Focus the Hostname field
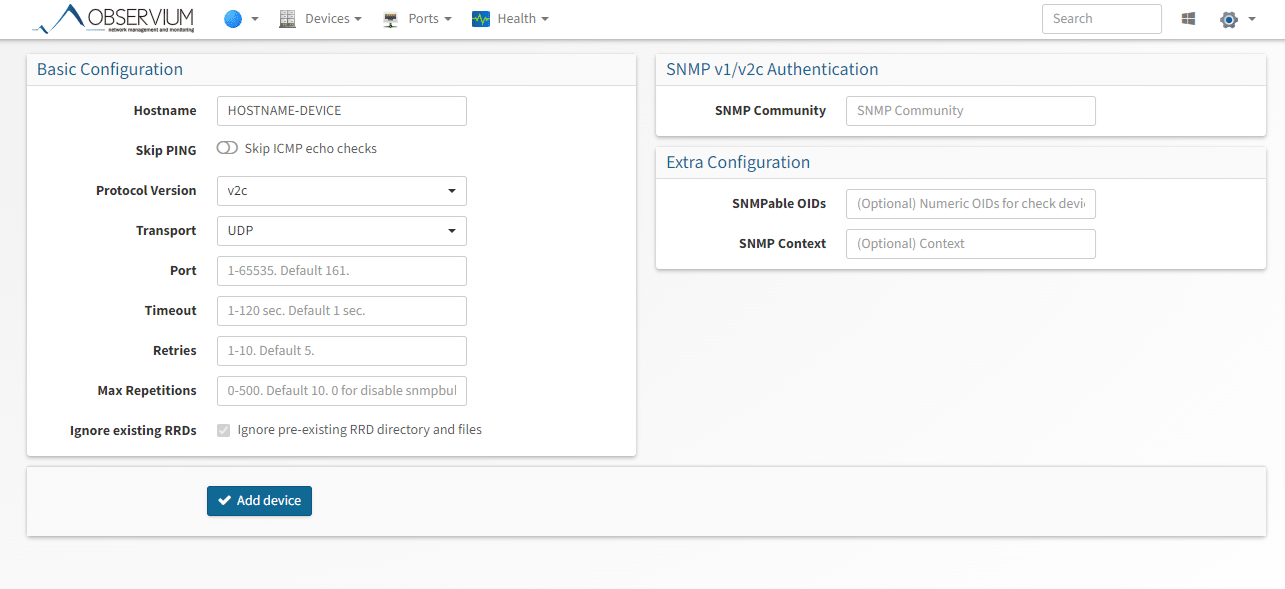Viewport: 1285px width, 589px height. point(341,111)
